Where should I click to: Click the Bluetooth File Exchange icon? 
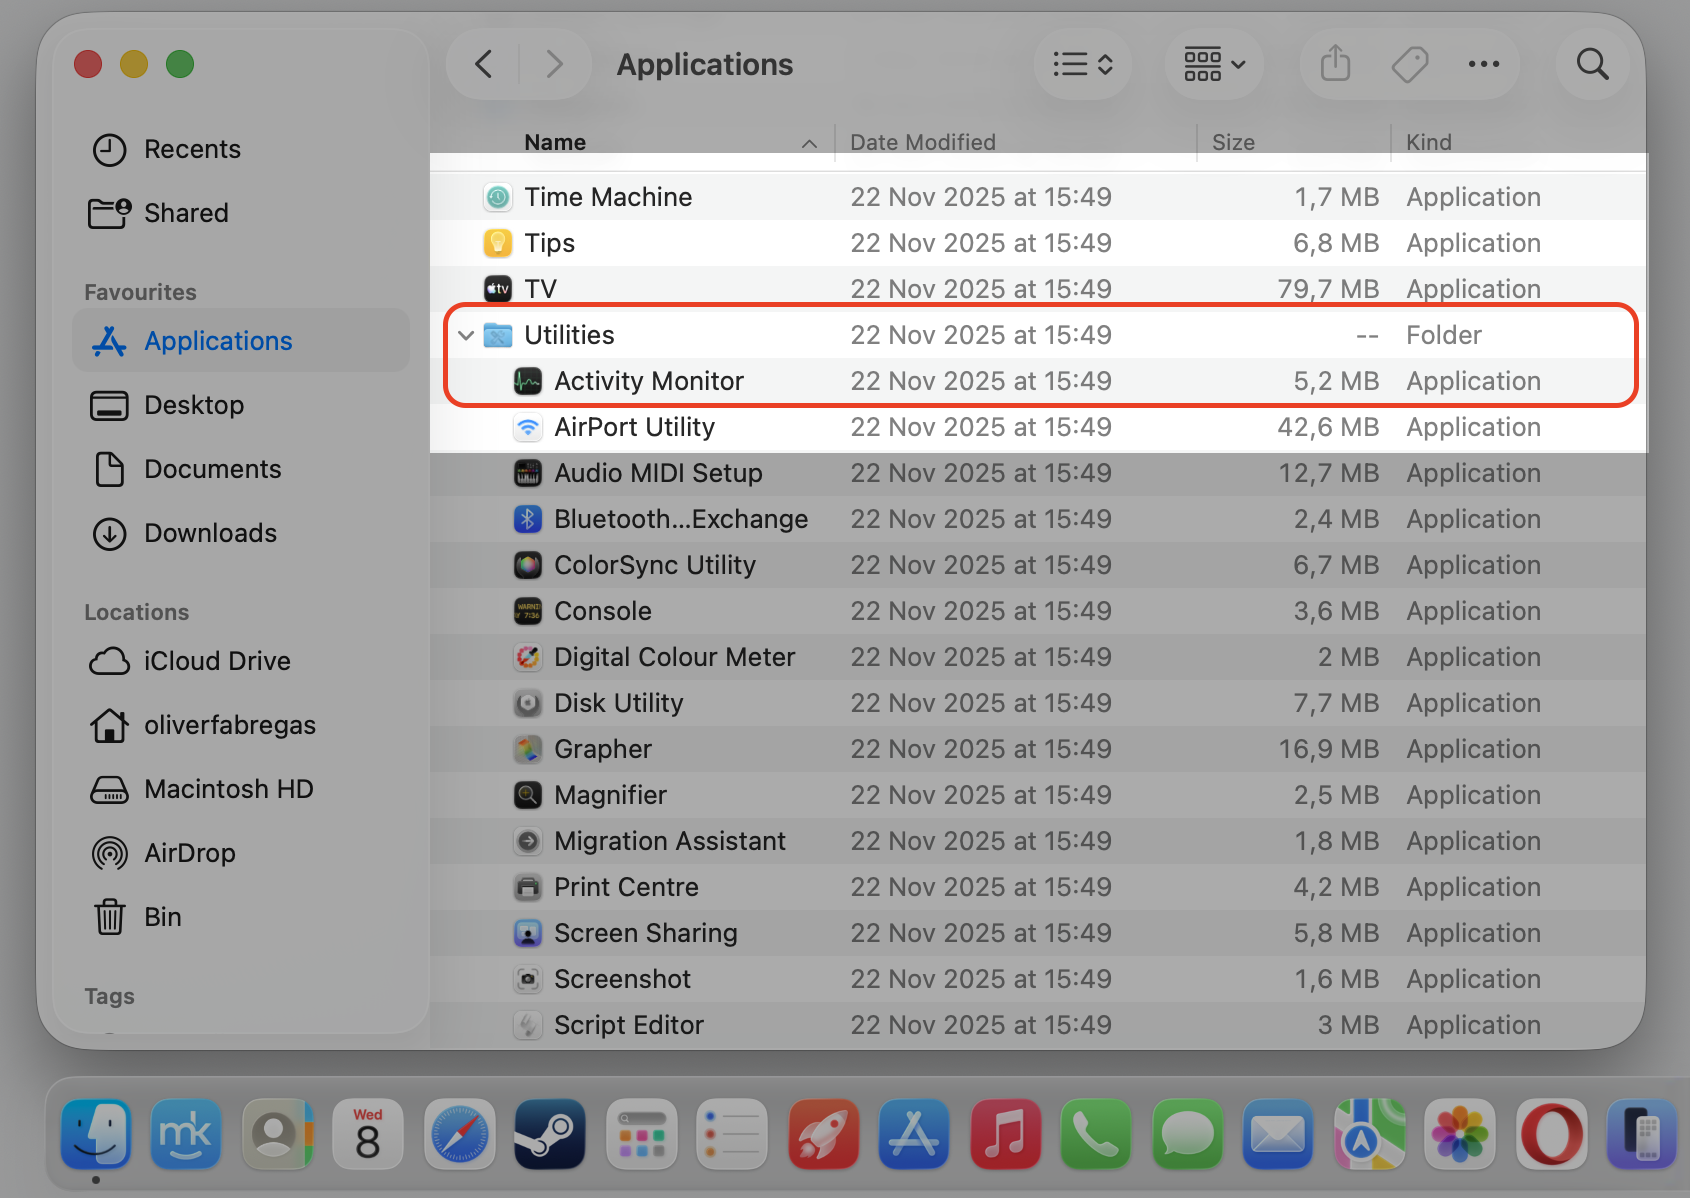click(528, 519)
